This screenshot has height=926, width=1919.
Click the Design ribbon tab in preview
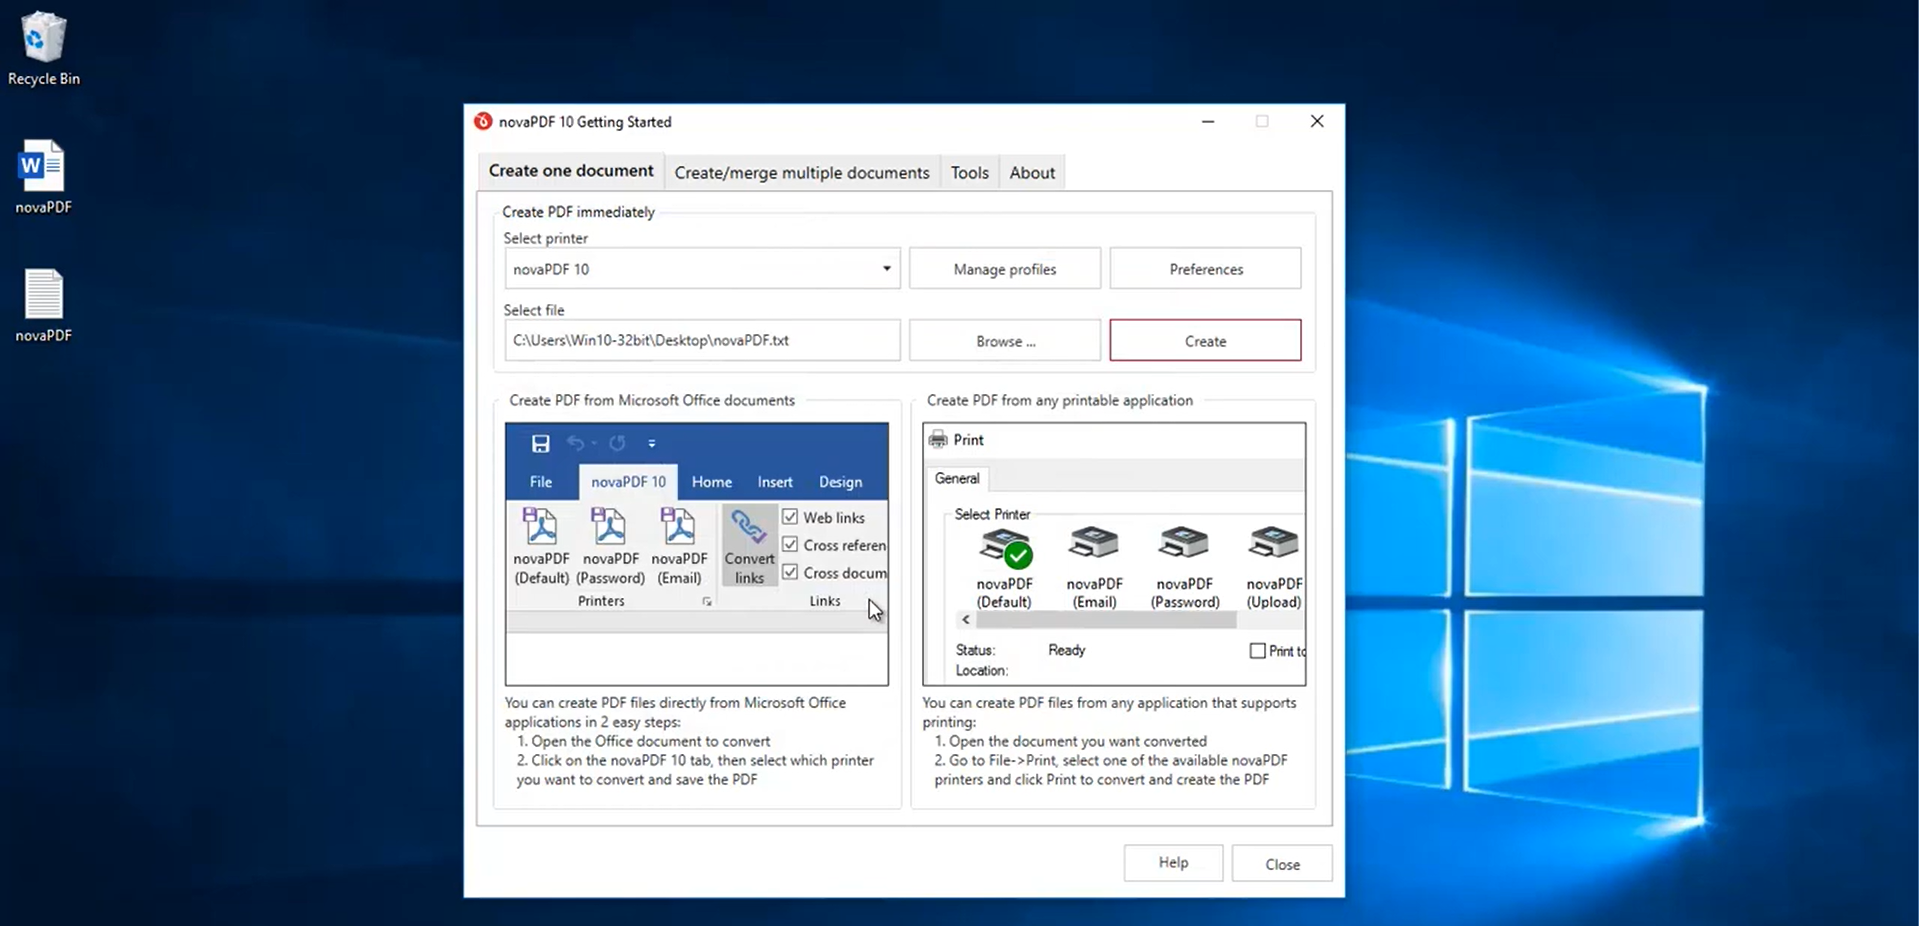click(841, 482)
